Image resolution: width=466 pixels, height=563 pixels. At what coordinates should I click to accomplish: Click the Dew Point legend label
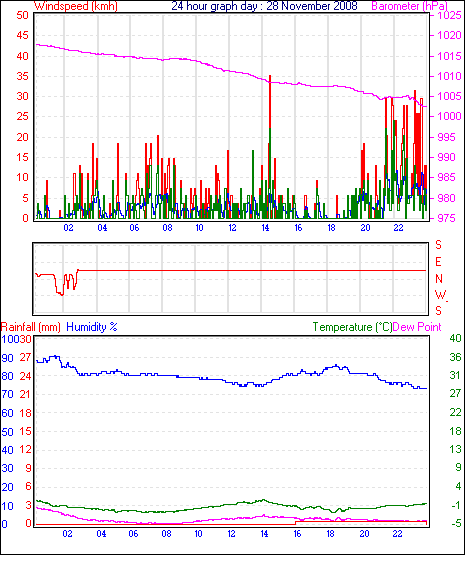417,327
